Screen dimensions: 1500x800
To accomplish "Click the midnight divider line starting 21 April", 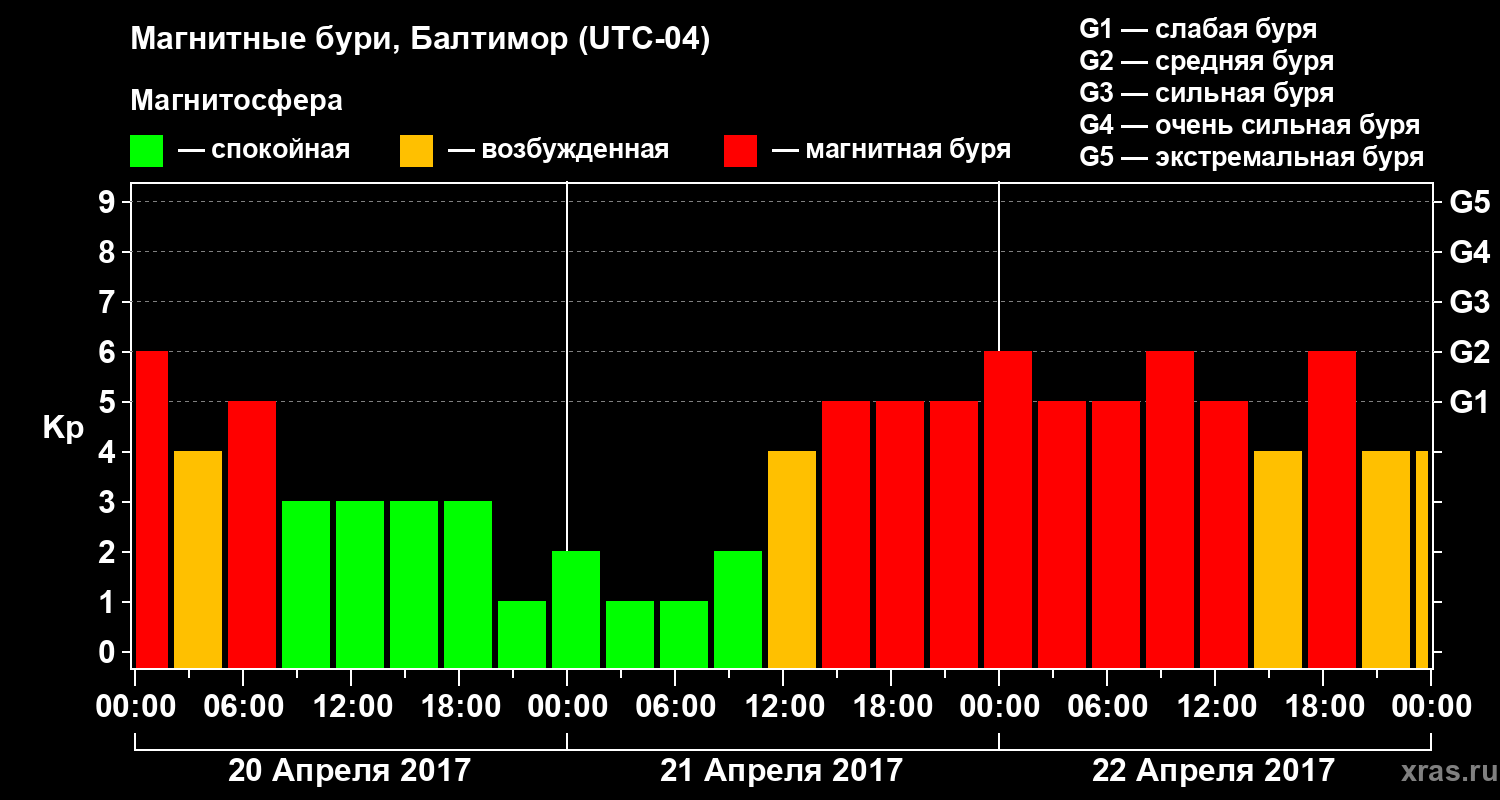I will pyautogui.click(x=567, y=366).
